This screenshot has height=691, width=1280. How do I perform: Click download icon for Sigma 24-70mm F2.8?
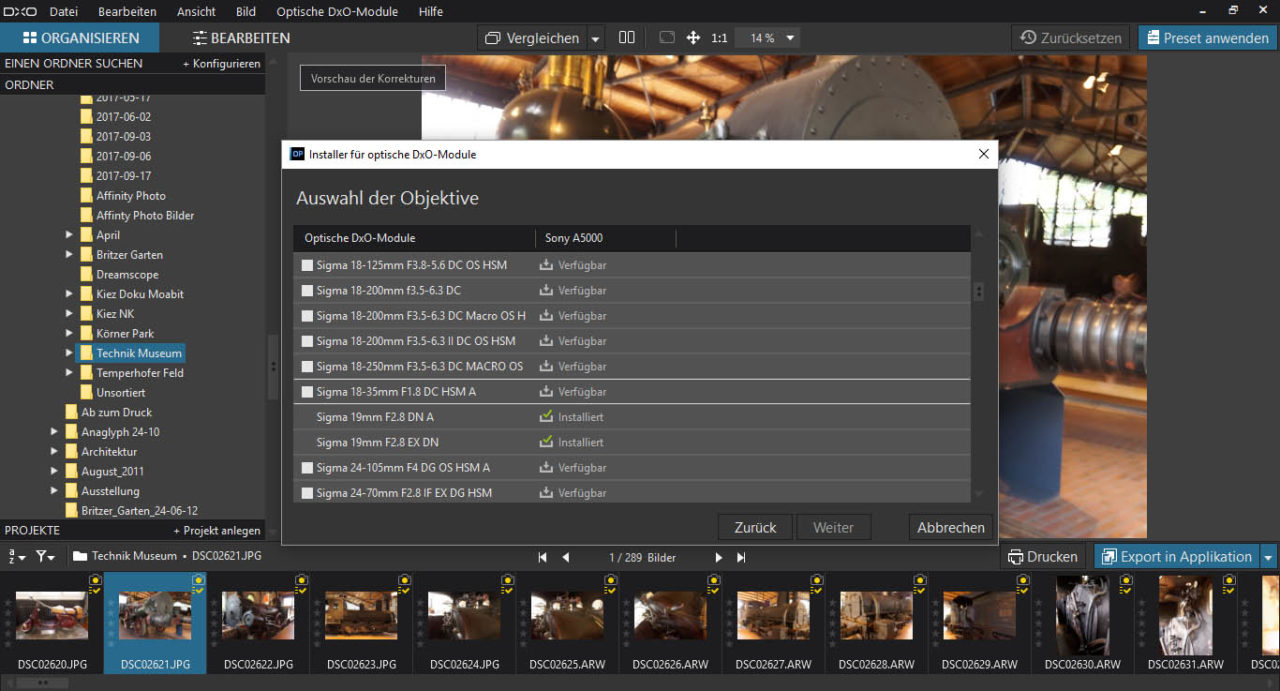pyautogui.click(x=546, y=493)
